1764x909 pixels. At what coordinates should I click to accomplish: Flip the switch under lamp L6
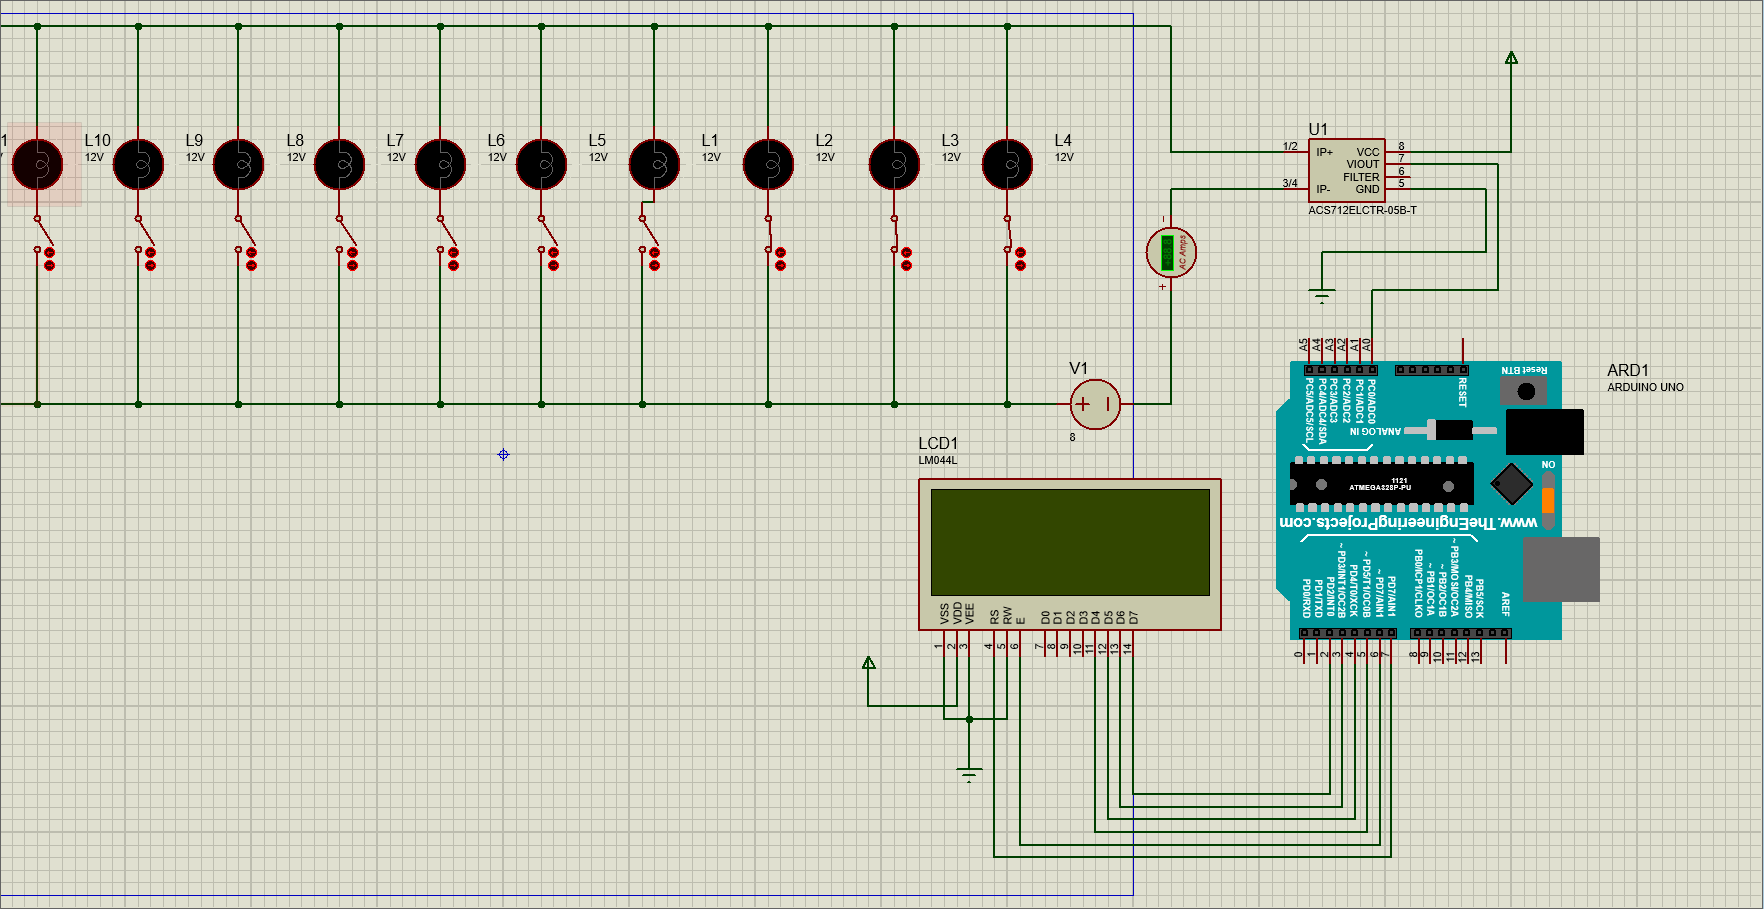click(x=448, y=241)
